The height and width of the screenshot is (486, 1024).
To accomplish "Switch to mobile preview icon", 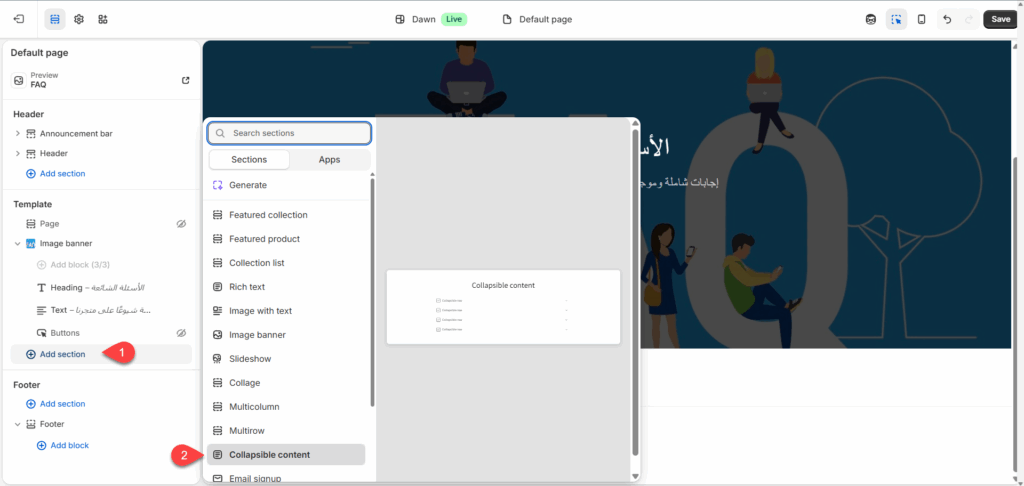I will tap(921, 19).
